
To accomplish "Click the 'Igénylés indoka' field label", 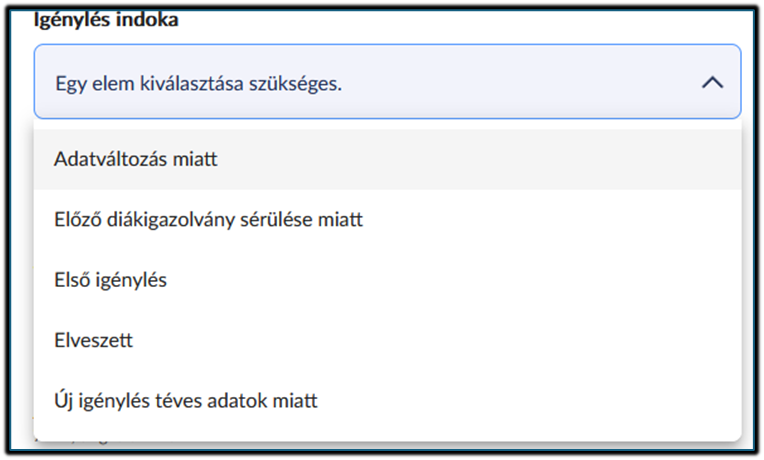I will pyautogui.click(x=107, y=20).
